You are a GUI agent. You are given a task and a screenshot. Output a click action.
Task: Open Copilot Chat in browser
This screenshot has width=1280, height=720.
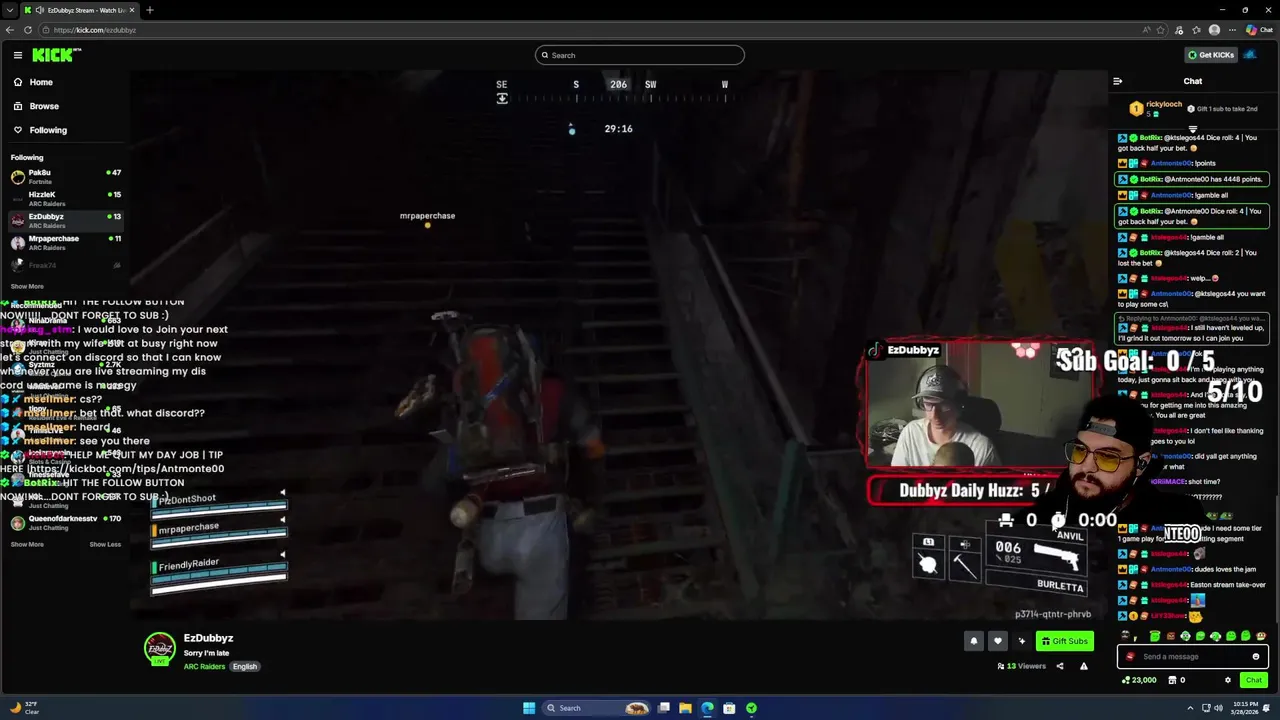point(1259,30)
